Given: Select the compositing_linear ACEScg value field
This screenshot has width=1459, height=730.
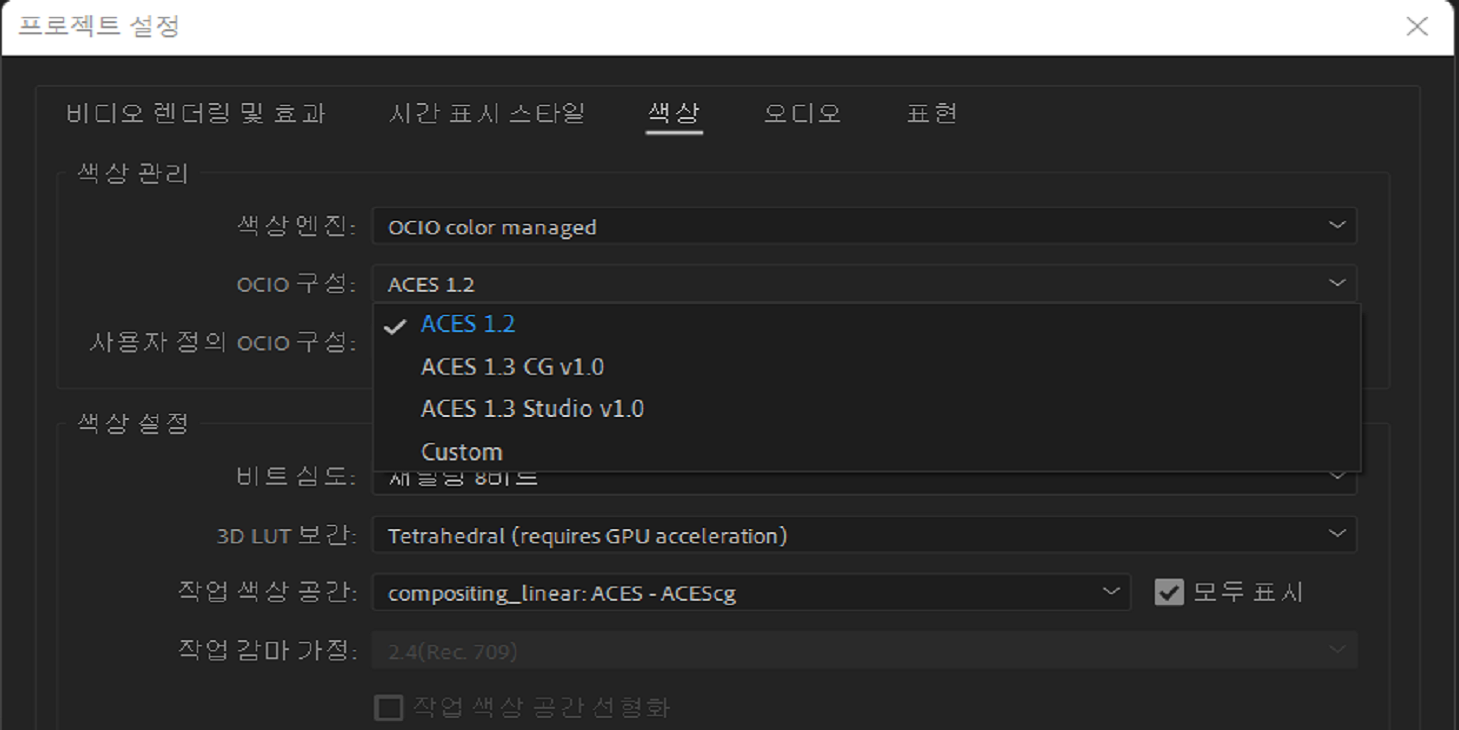Looking at the screenshot, I should pyautogui.click(x=750, y=592).
